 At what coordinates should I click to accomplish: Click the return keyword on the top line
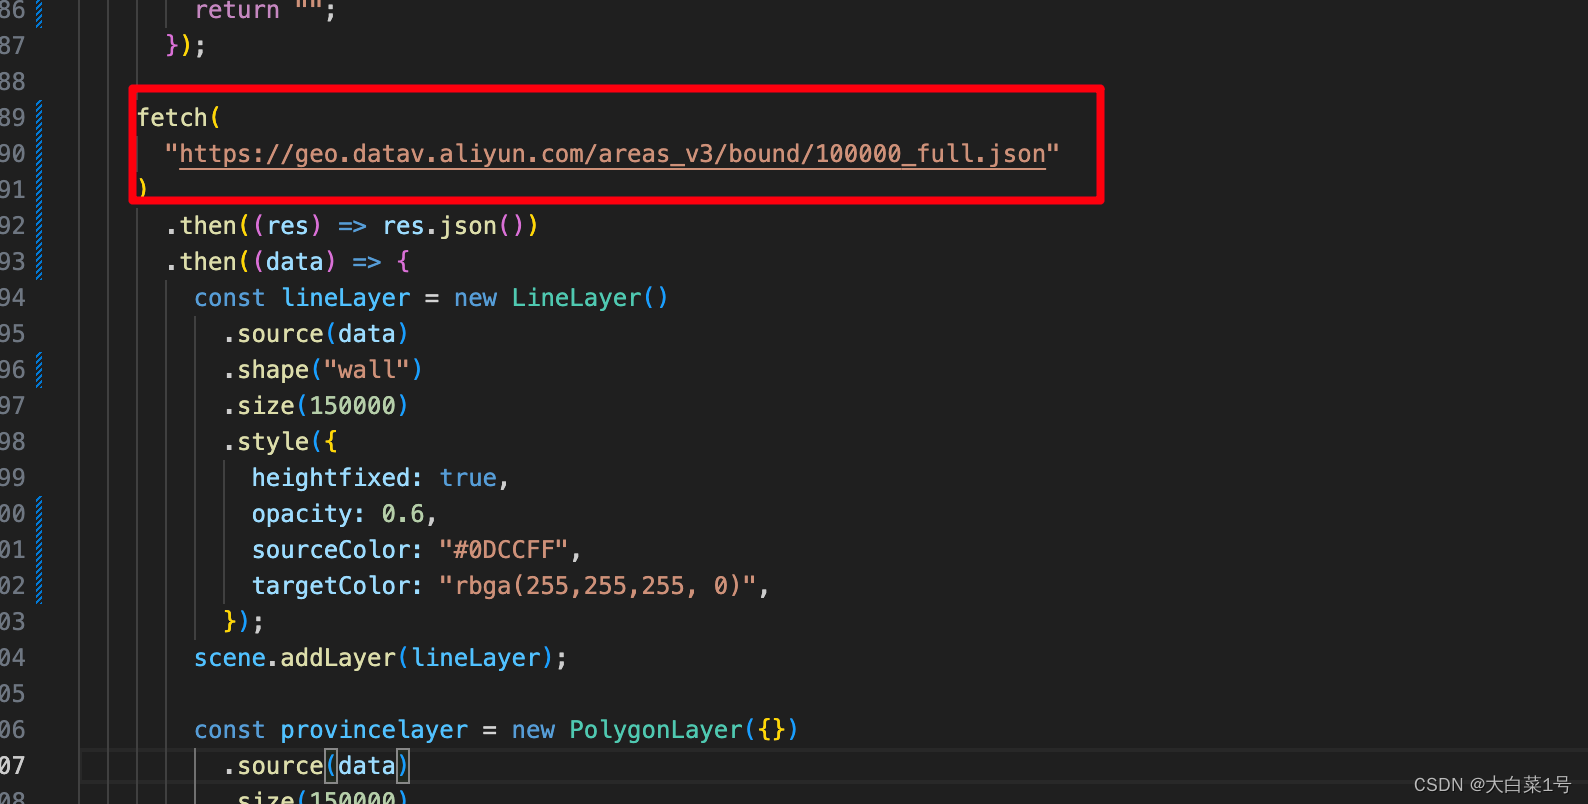coord(237,10)
